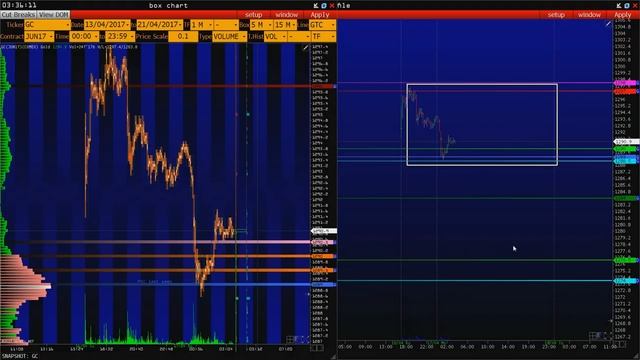Open the start date 13/04/2017 dropdown
This screenshot has height=360, width=640.
pos(107,25)
